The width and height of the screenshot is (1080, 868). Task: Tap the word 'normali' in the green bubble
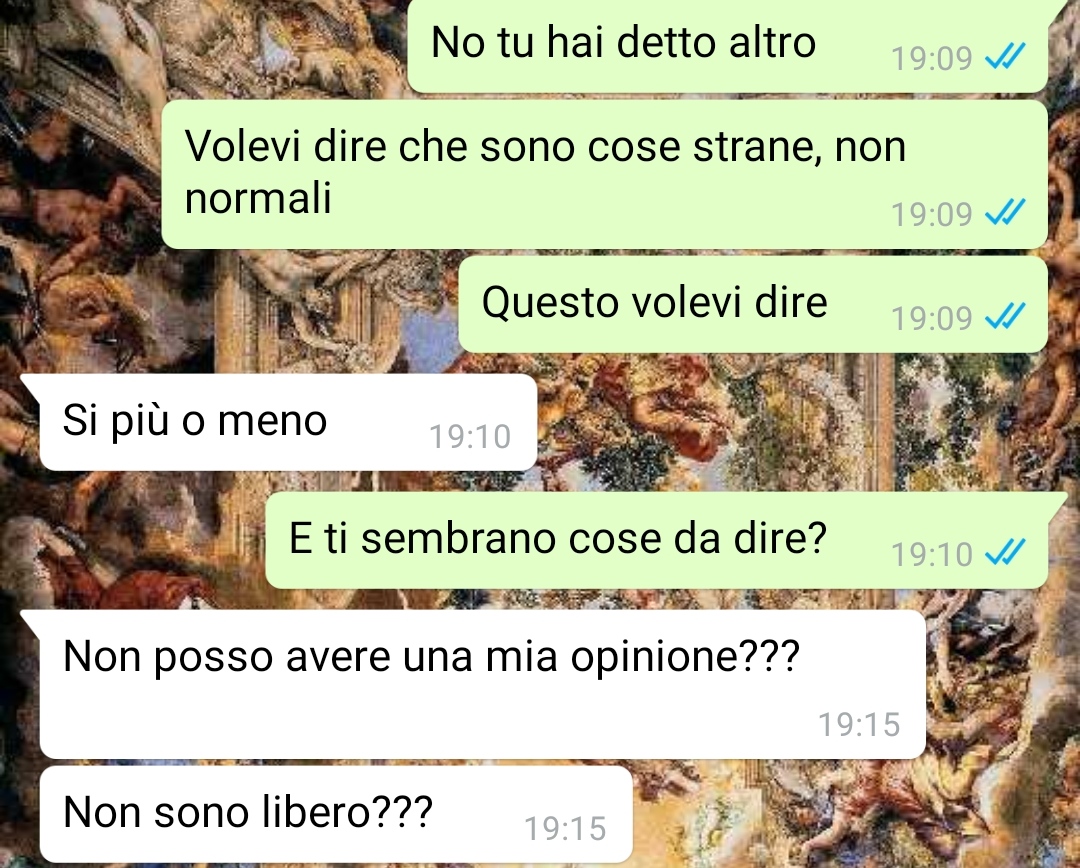258,198
